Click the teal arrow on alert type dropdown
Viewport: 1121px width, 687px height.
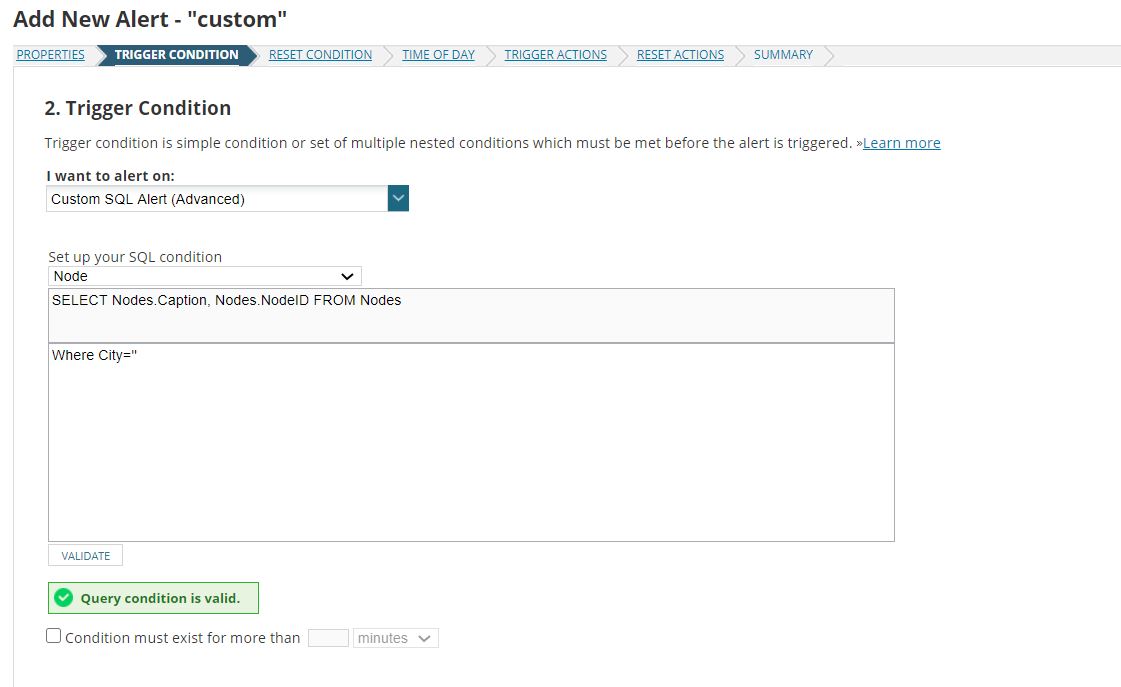coord(398,199)
